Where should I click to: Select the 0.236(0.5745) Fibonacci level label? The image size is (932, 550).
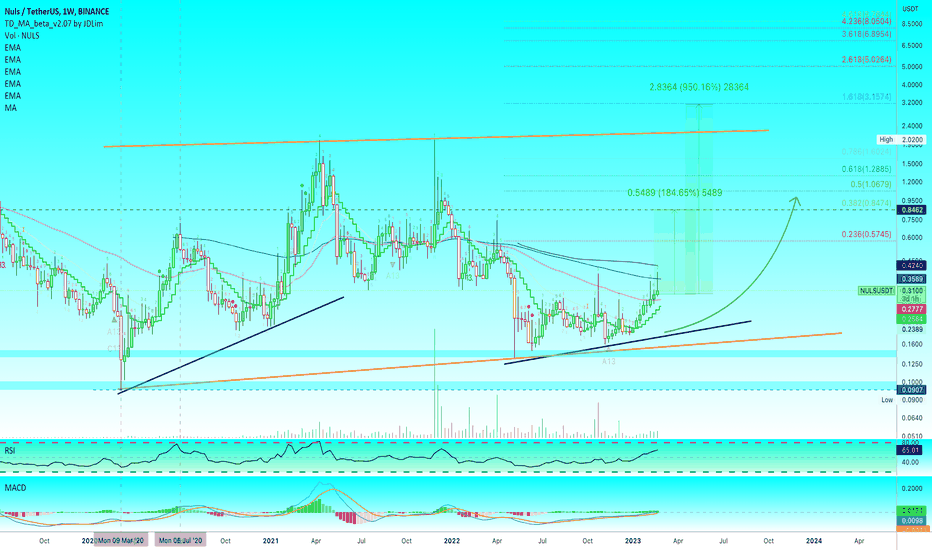click(866, 234)
